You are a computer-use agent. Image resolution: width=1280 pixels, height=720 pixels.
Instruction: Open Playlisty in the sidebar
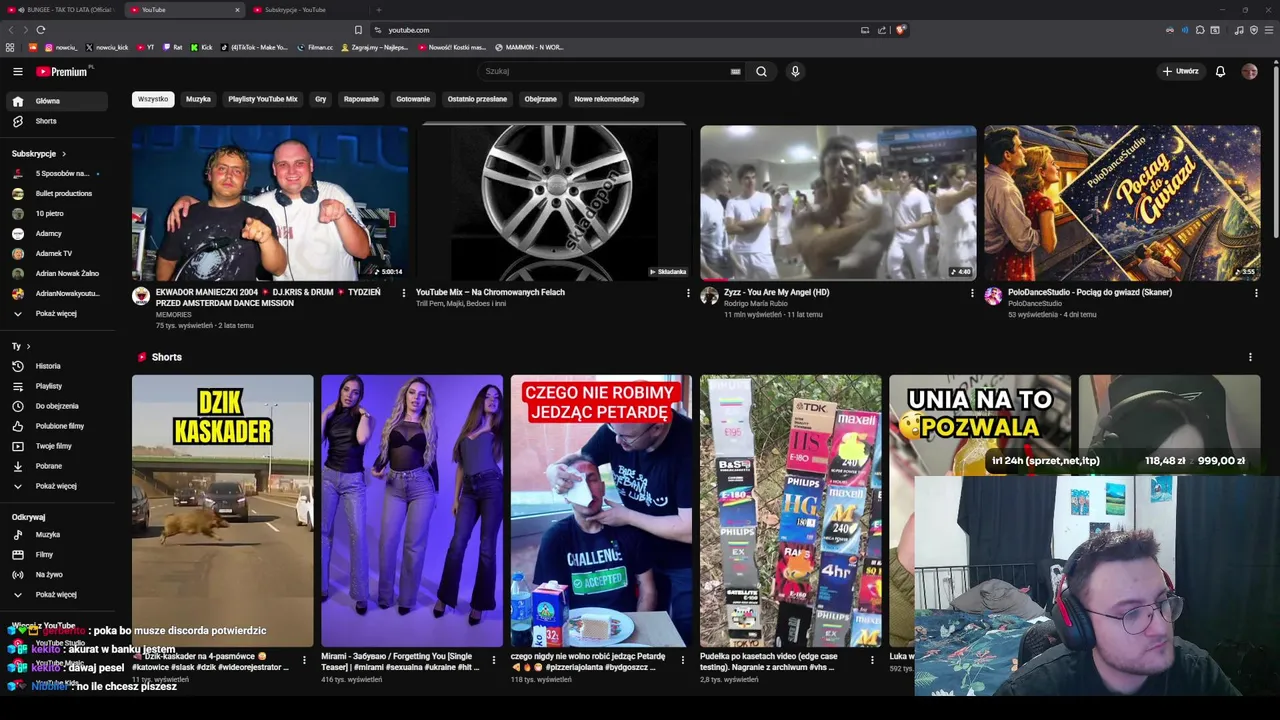coord(57,386)
